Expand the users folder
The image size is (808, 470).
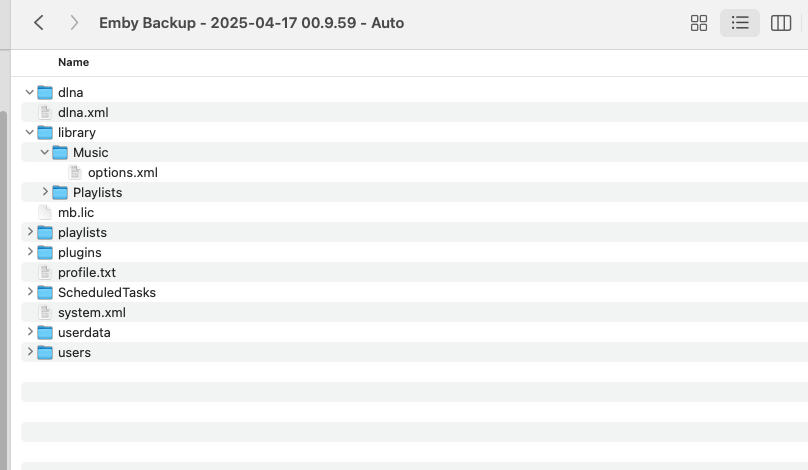(x=30, y=352)
